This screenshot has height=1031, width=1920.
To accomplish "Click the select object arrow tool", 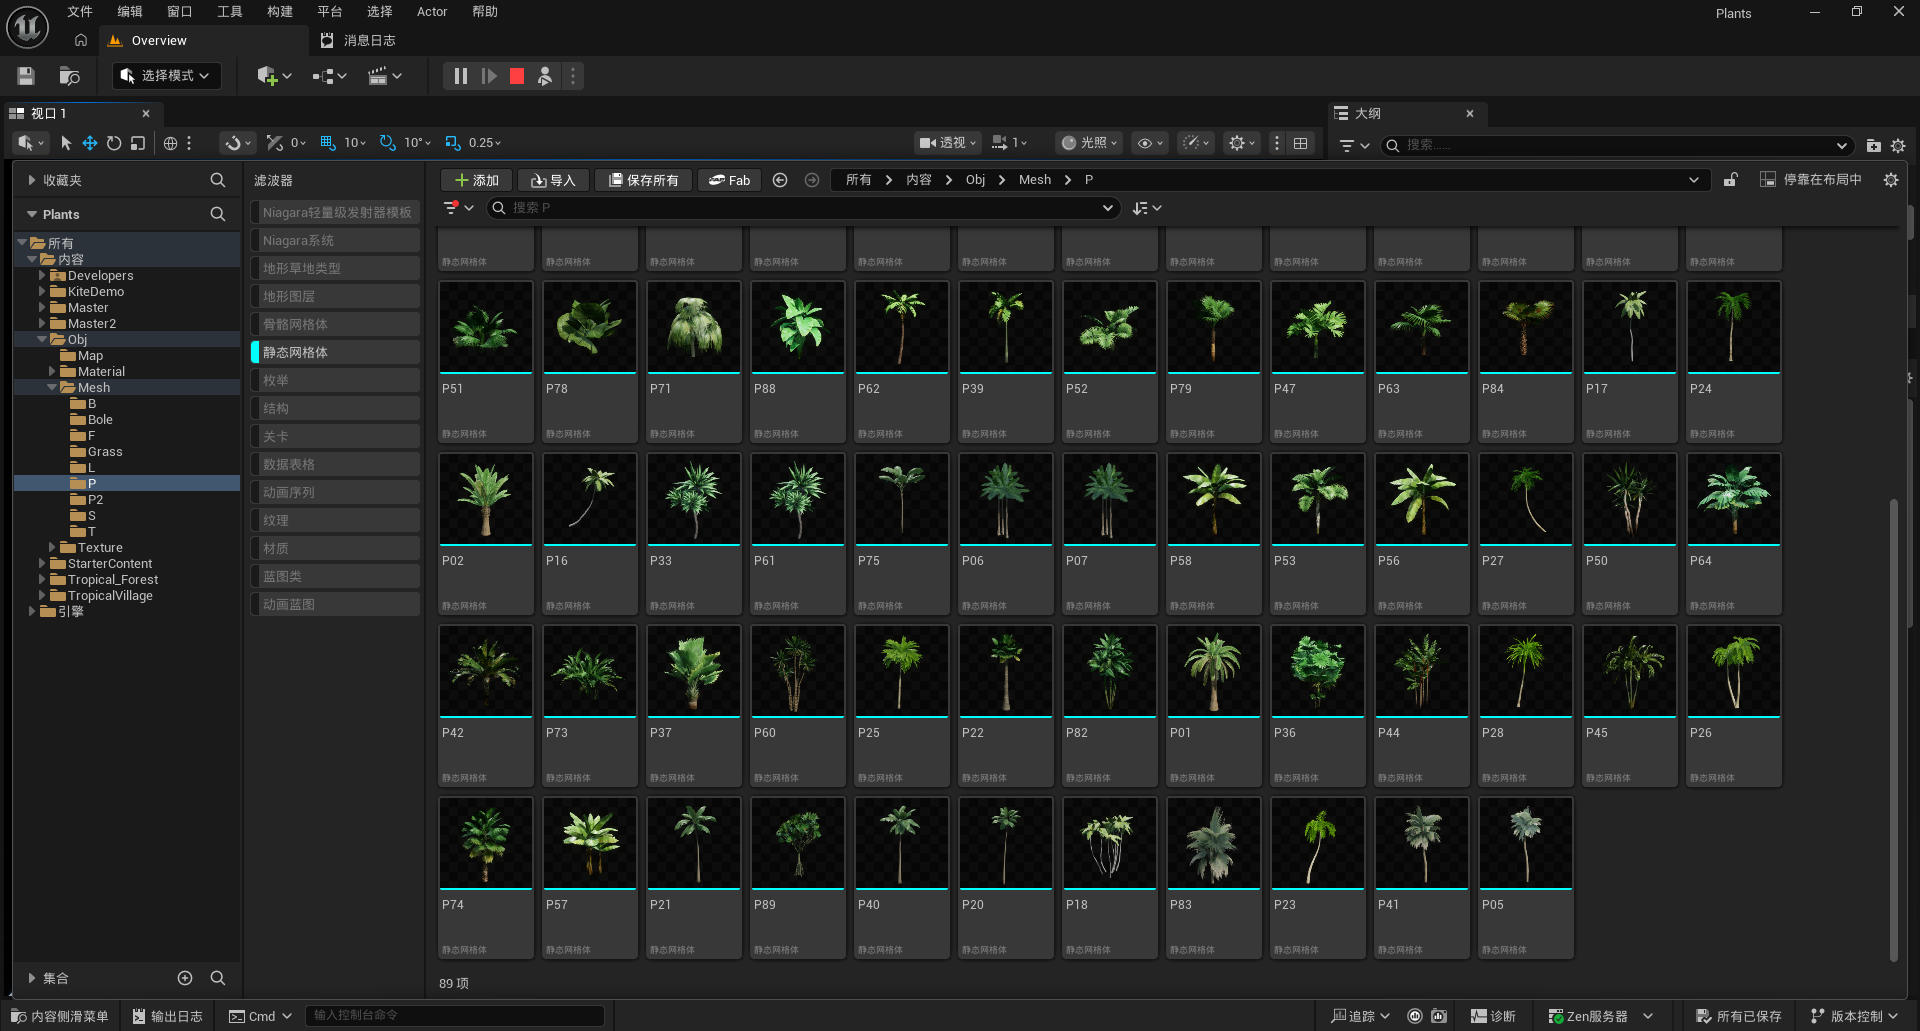I will (66, 143).
